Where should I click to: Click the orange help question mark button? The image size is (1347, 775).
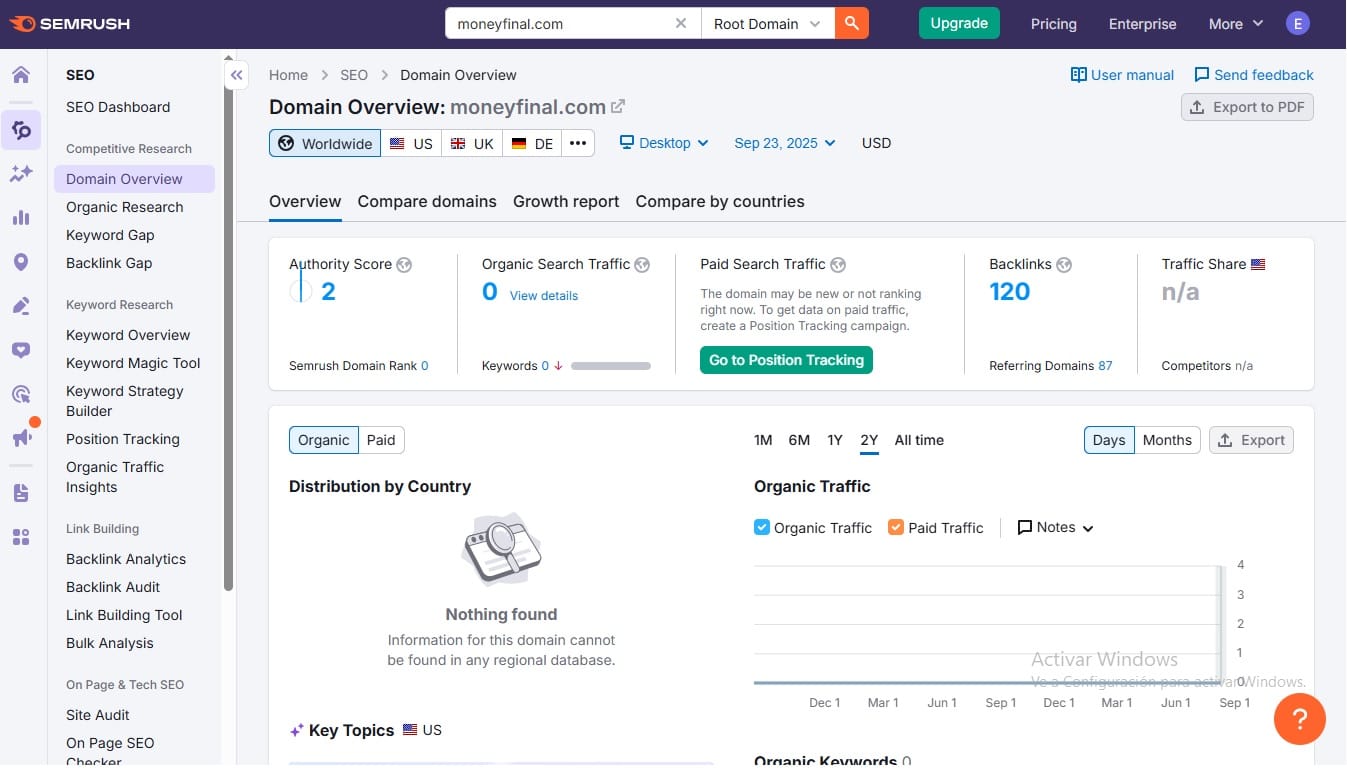click(x=1299, y=719)
